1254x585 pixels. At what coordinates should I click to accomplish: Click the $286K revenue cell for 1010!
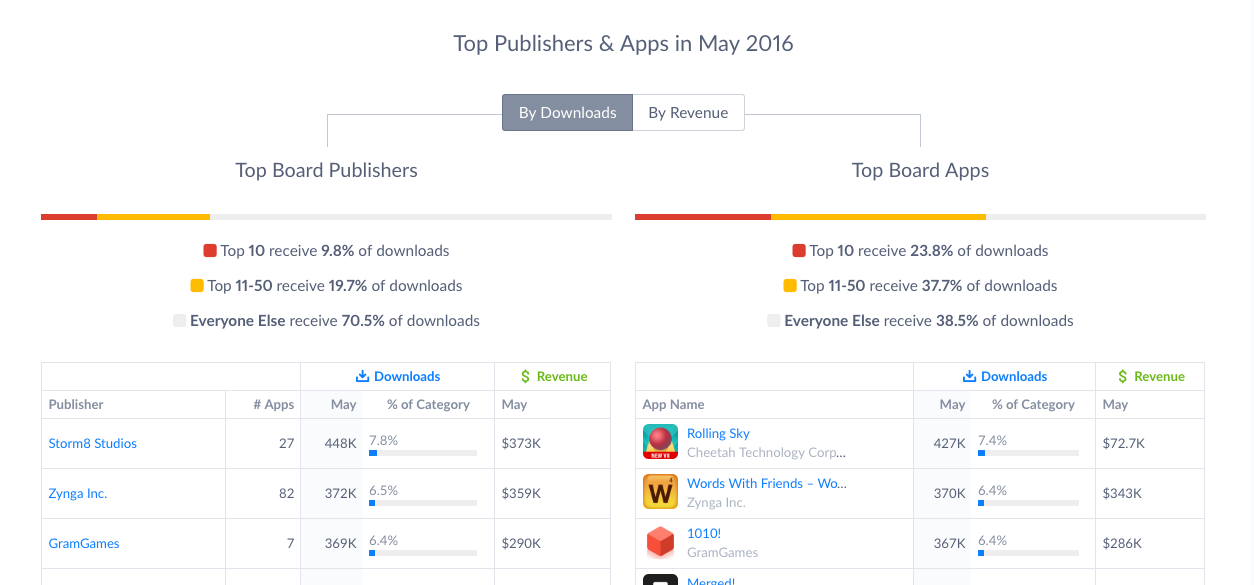(1150, 543)
